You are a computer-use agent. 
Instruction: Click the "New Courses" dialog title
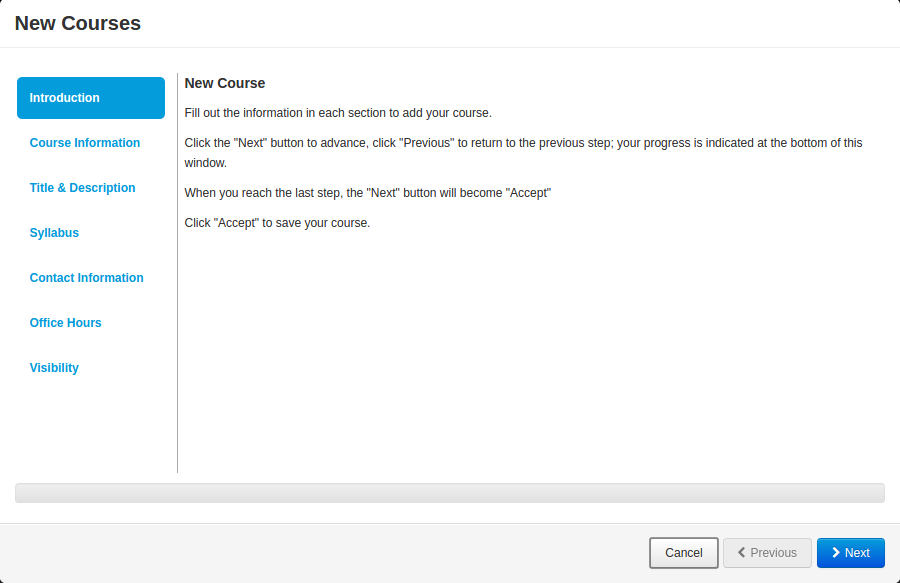coord(77,24)
